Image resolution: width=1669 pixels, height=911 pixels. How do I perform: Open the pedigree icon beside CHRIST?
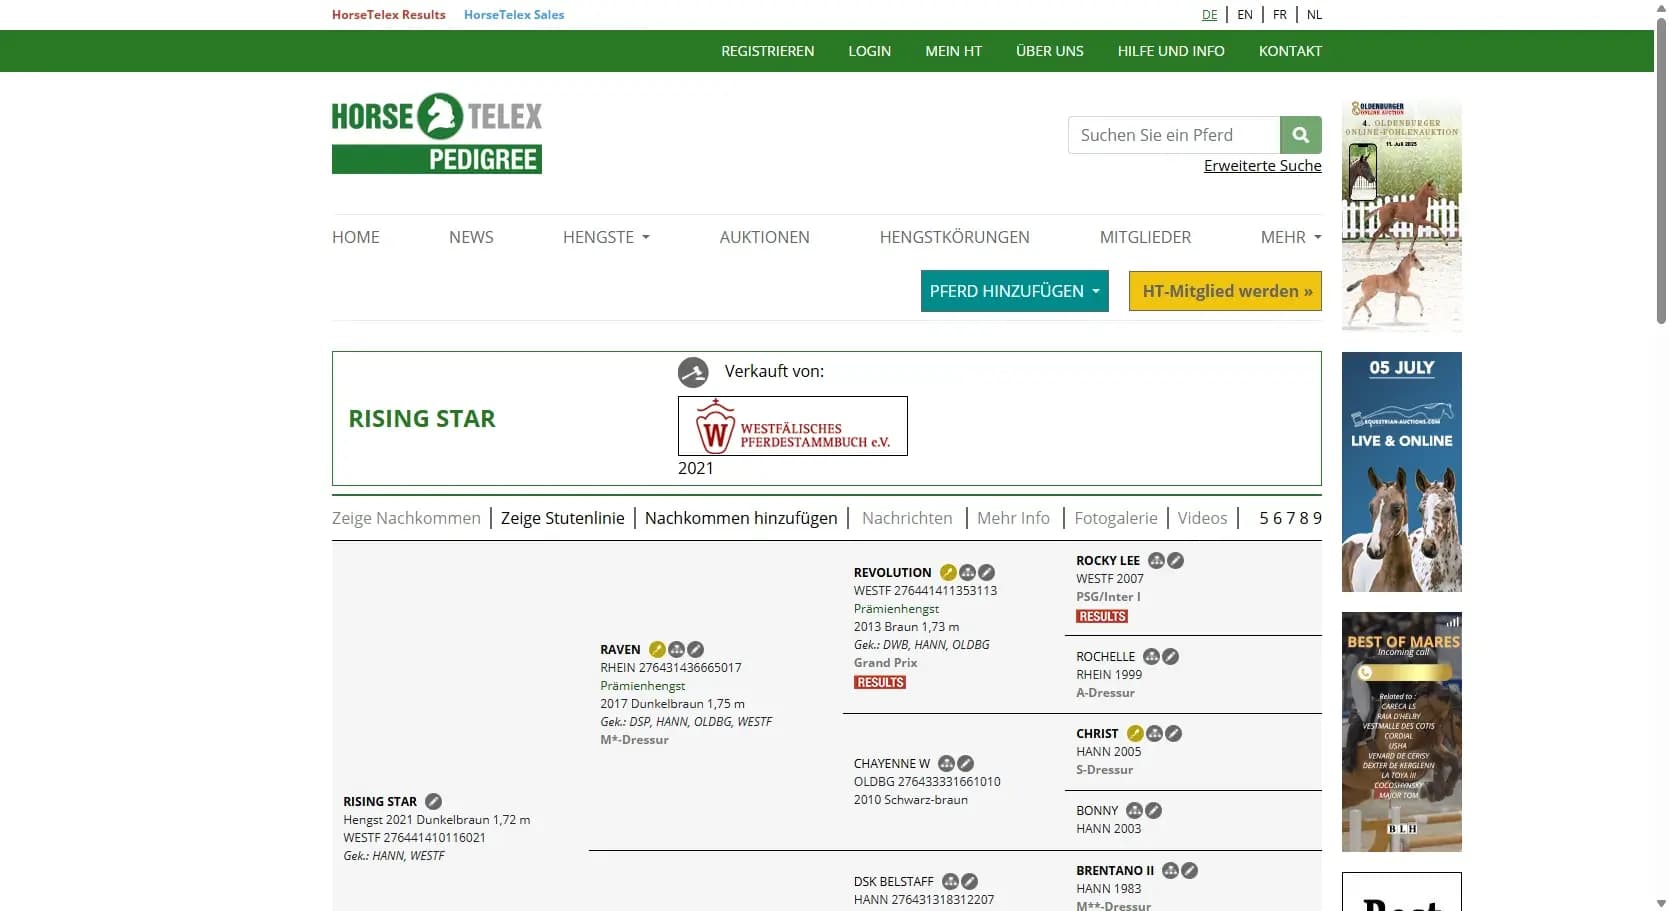tap(1155, 733)
